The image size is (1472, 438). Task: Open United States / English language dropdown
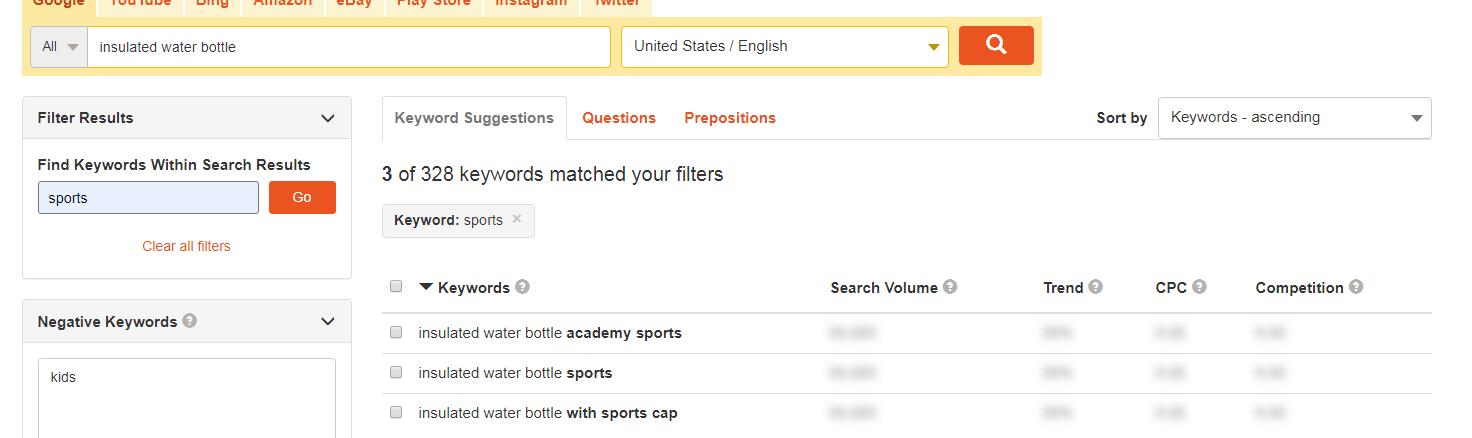pos(785,47)
